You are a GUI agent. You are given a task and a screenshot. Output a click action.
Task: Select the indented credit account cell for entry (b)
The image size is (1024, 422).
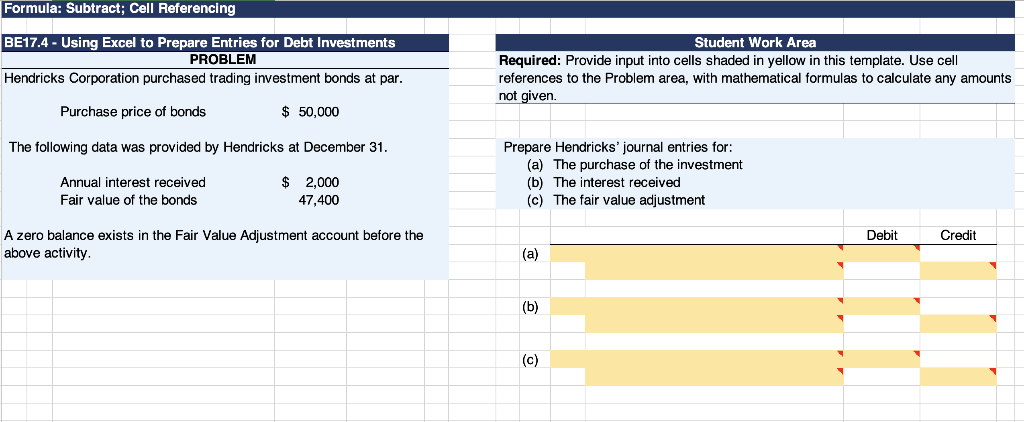[x=714, y=323]
